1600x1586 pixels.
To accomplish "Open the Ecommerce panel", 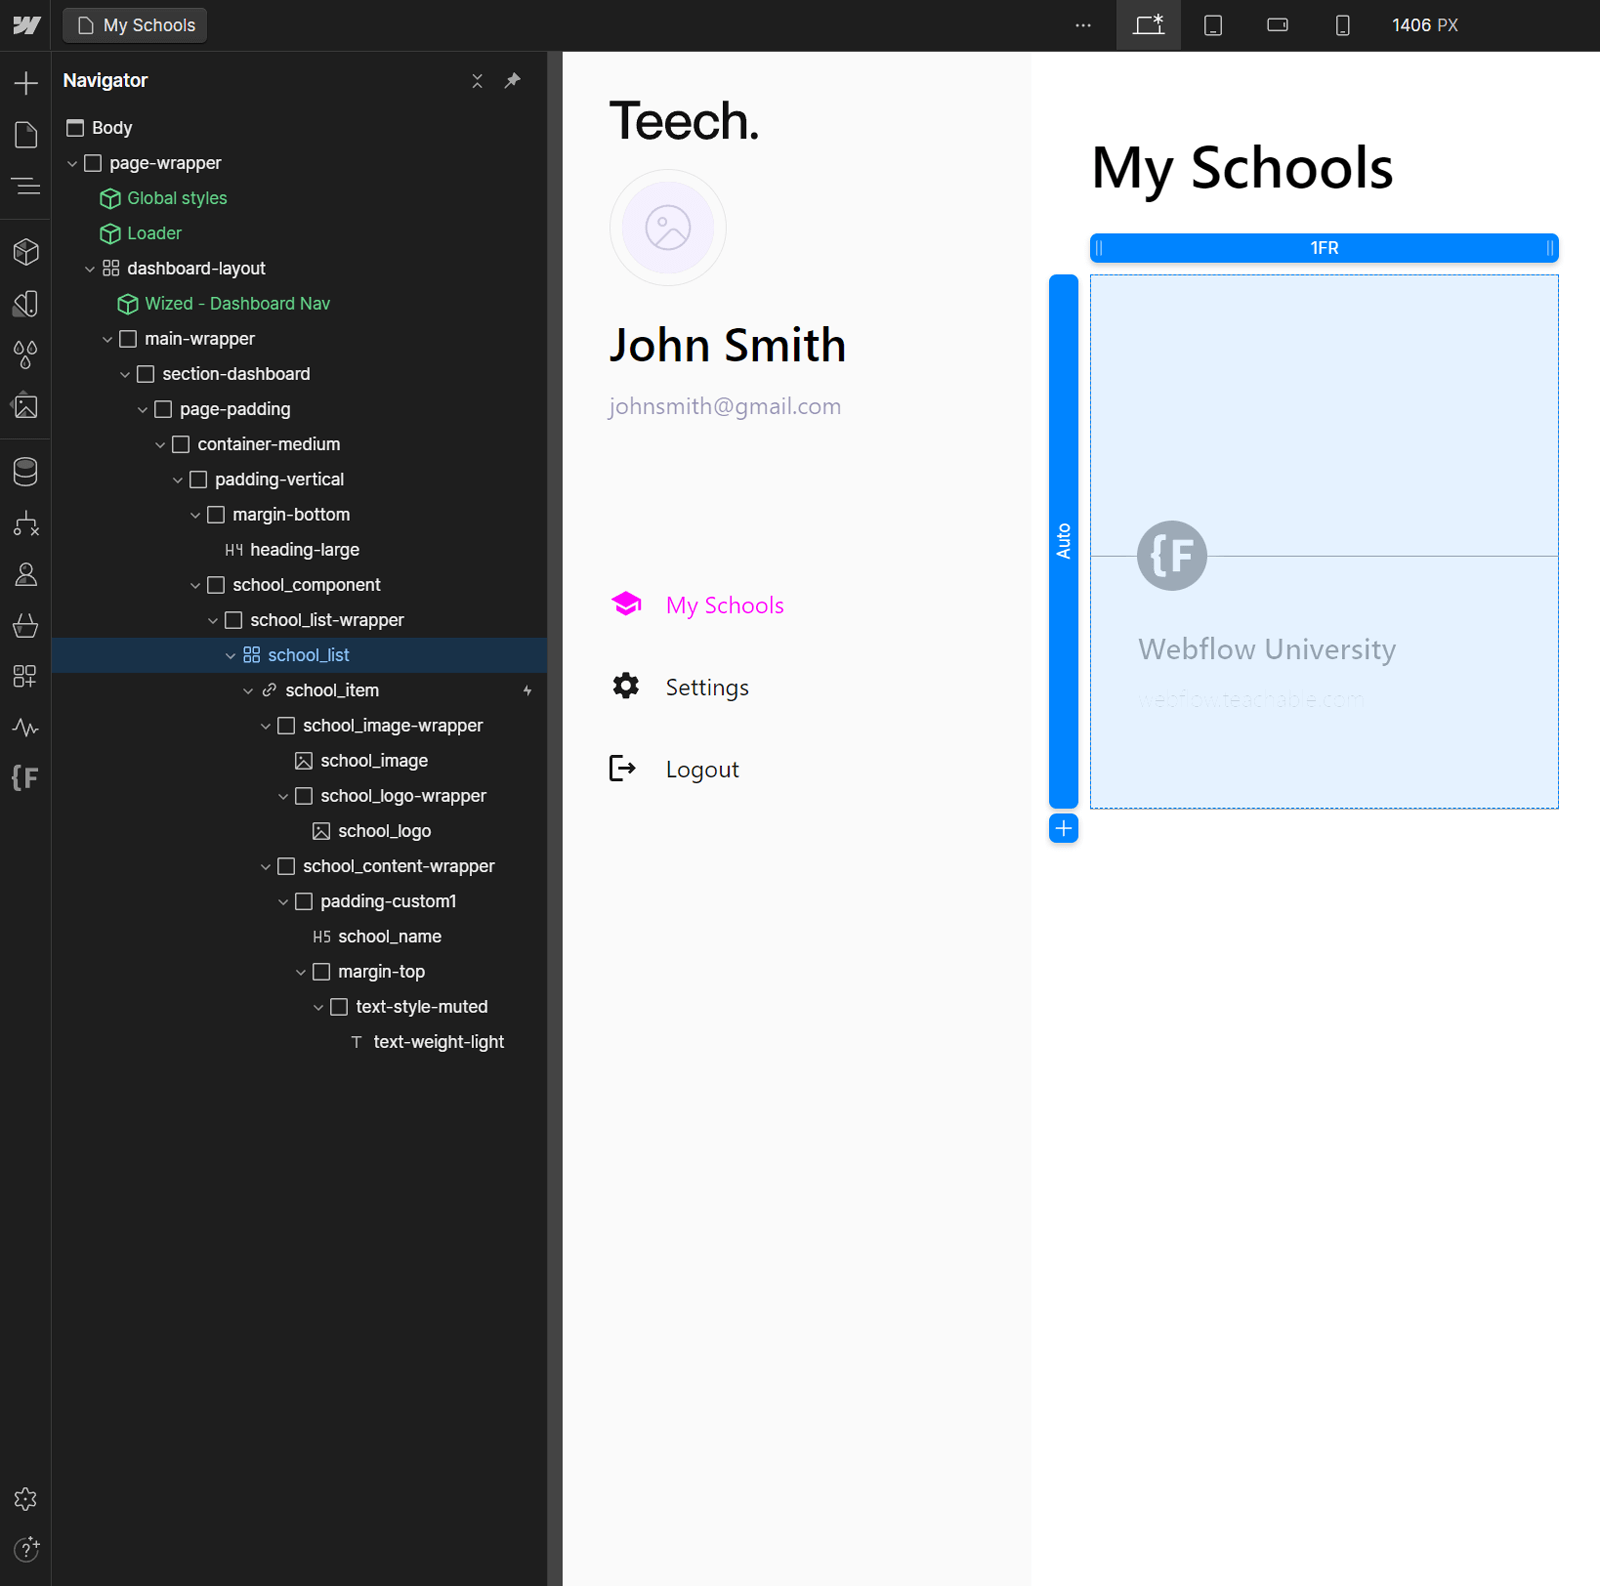I will click(25, 625).
